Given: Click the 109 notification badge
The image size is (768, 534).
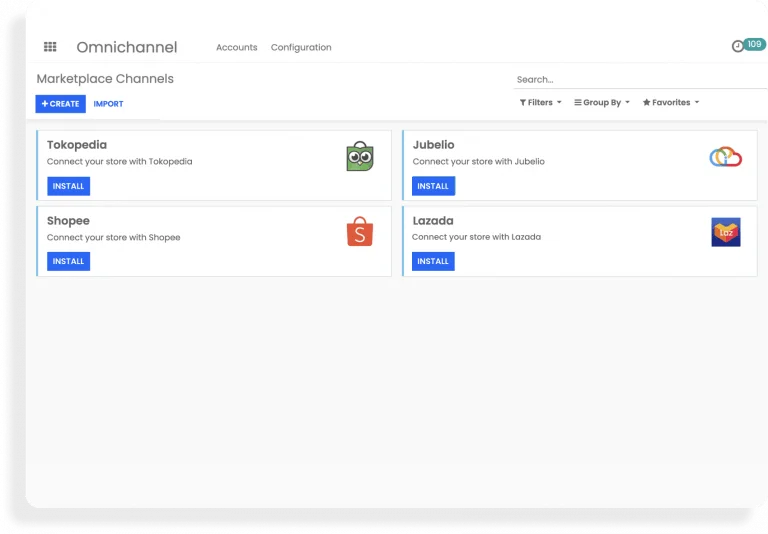Looking at the screenshot, I should (755, 44).
